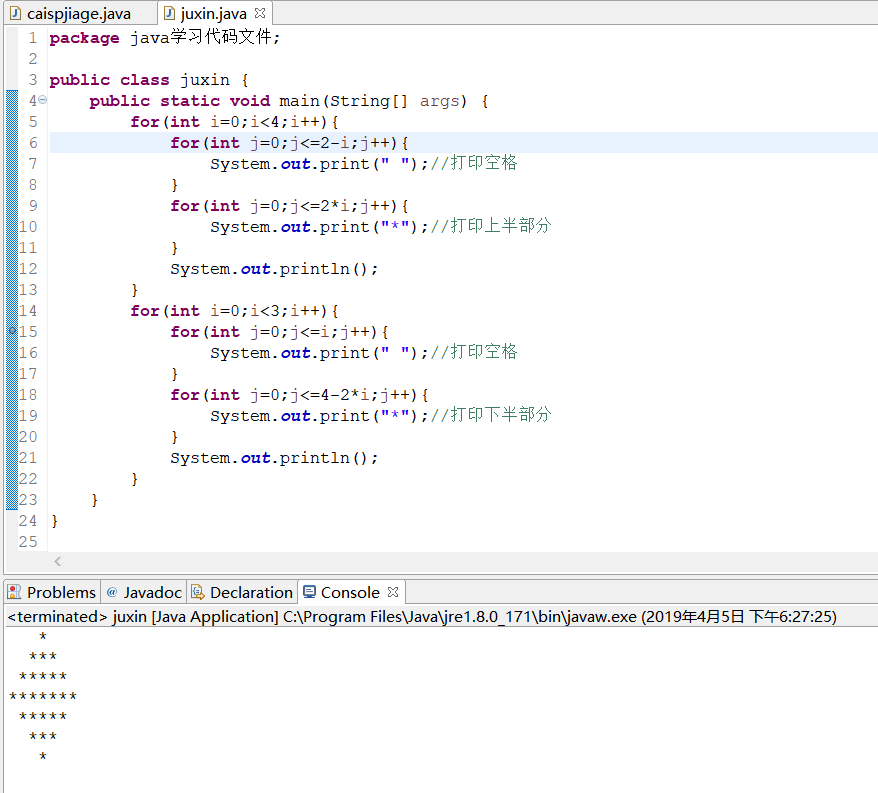This screenshot has width=878, height=793.
Task: Click the left arrow of the editor horizontal scrollbar
Action: [58, 561]
